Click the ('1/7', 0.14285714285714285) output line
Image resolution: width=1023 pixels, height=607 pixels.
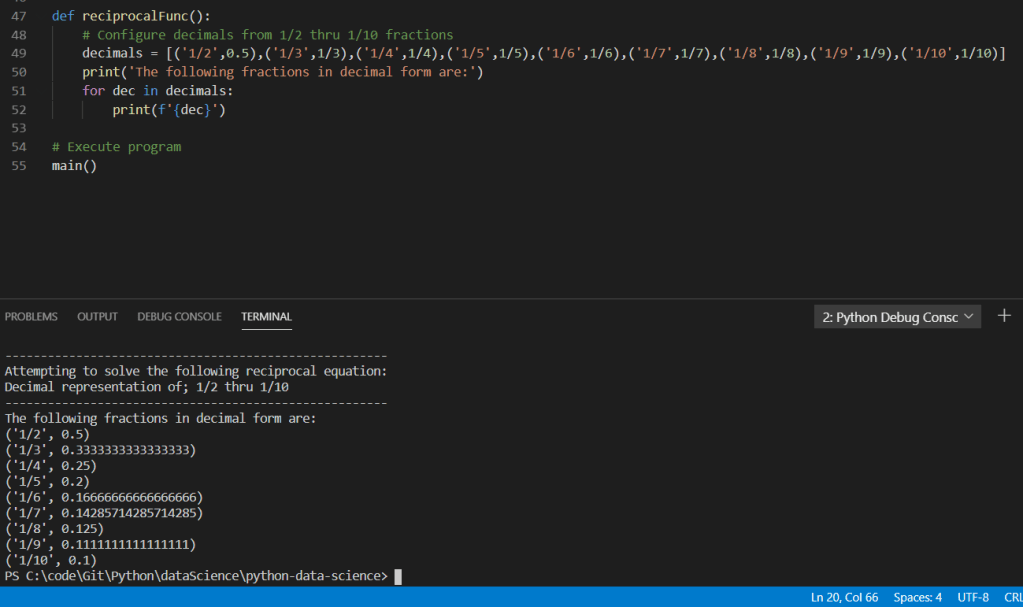[104, 513]
